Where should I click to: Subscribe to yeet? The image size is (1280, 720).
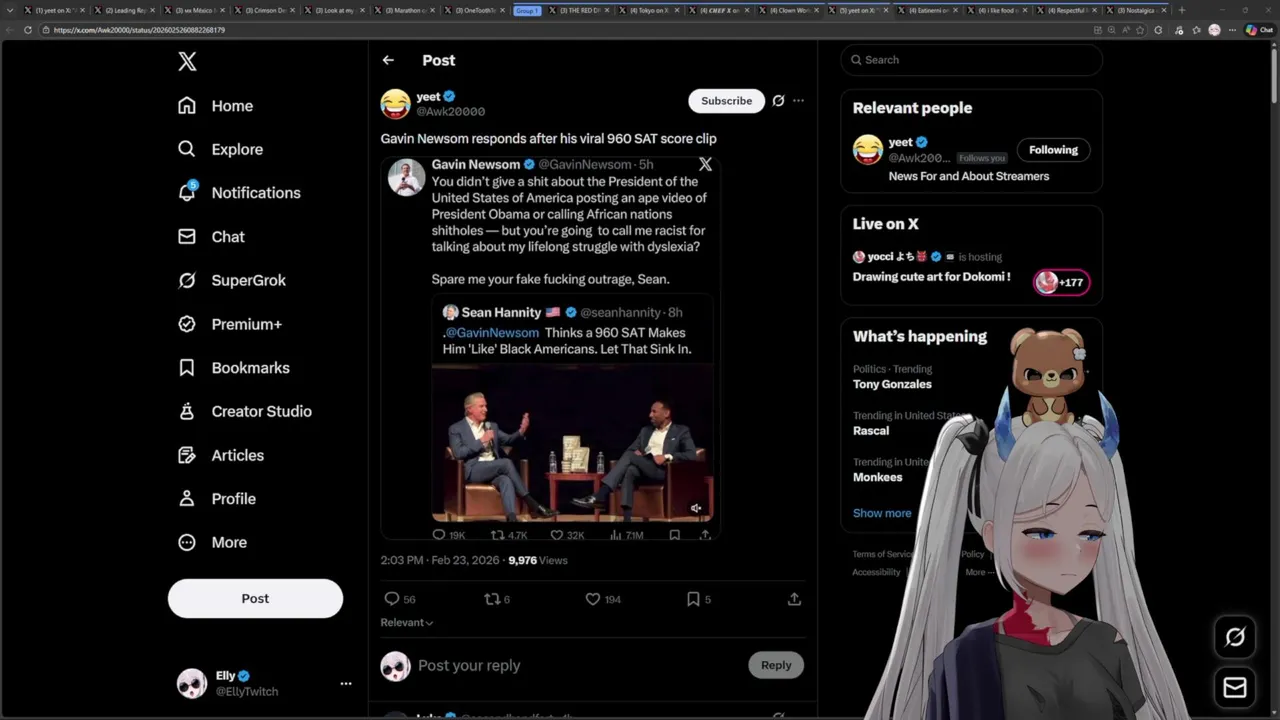pyautogui.click(x=726, y=100)
